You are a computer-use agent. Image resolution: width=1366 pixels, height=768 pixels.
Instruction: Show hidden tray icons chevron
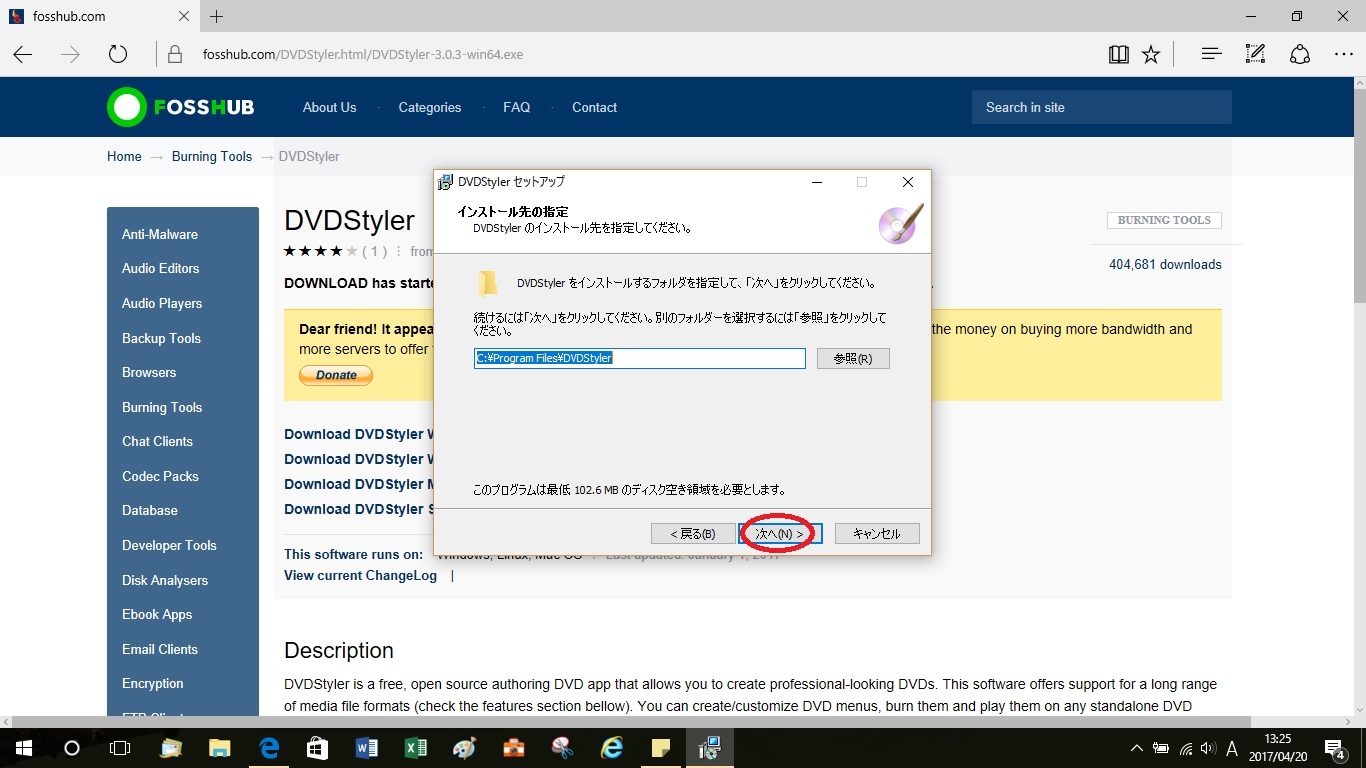pyautogui.click(x=1137, y=748)
